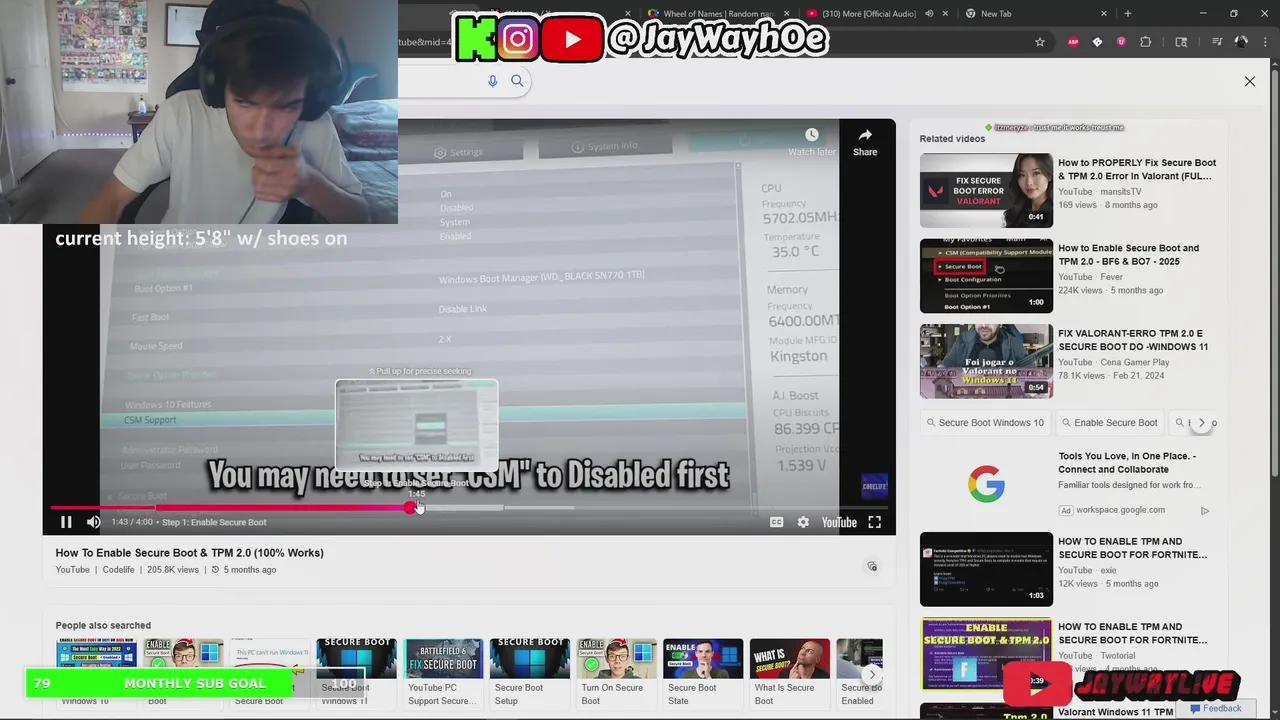Click the icon right of the video title

[x=872, y=567]
